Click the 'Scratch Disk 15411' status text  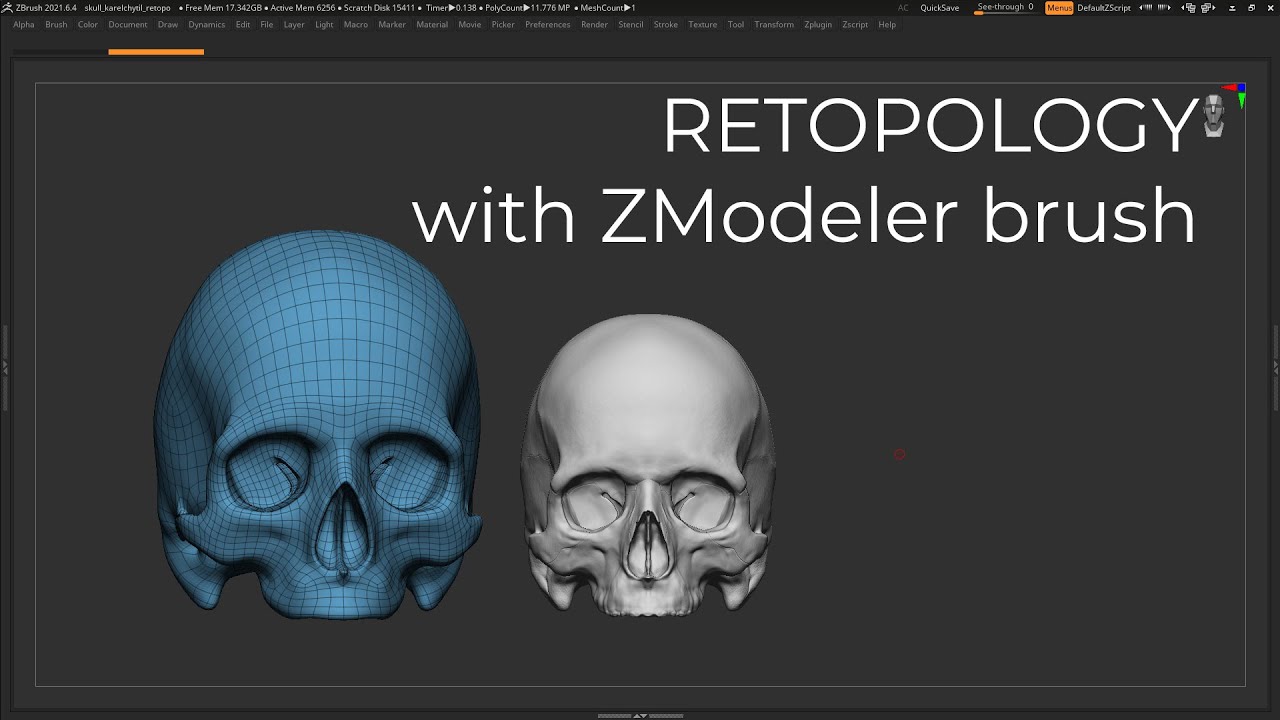pyautogui.click(x=379, y=7)
